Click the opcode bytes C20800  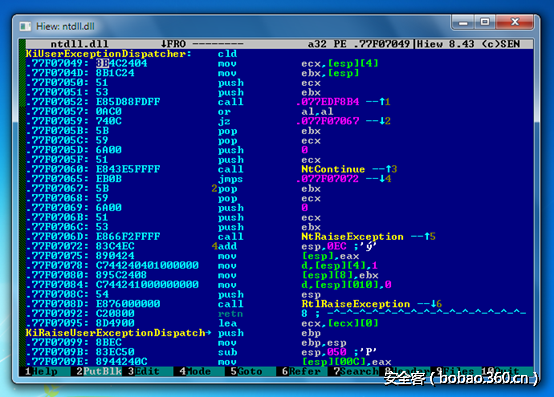pos(115,314)
